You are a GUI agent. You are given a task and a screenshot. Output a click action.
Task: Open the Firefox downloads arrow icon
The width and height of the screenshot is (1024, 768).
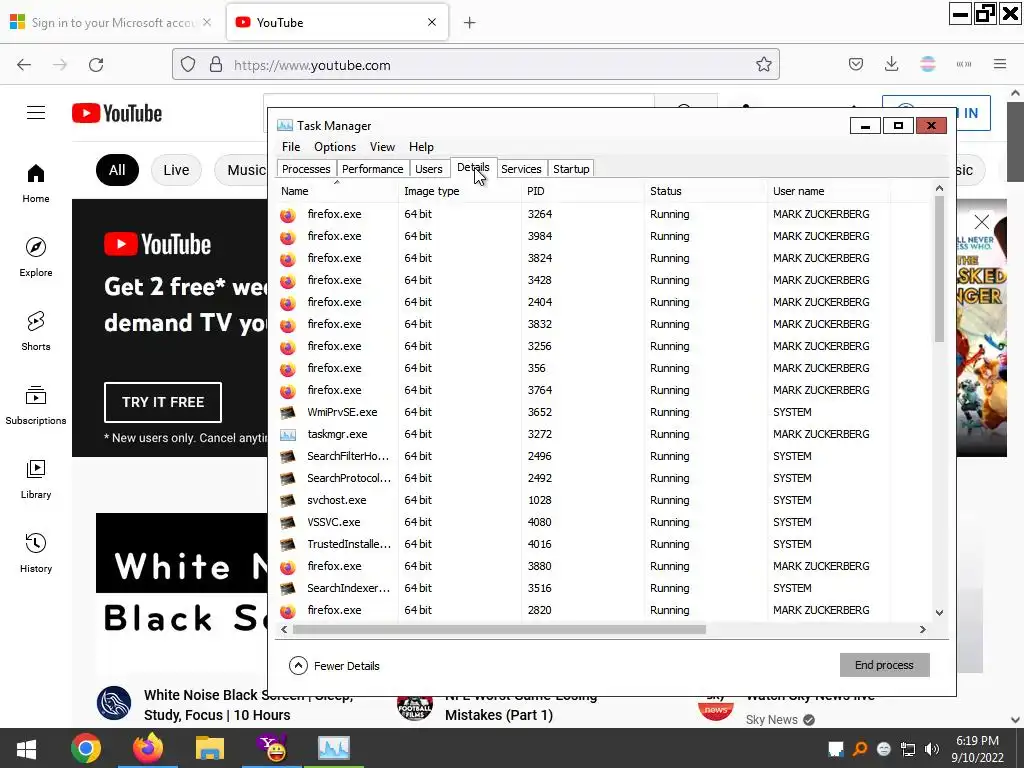[x=891, y=64]
